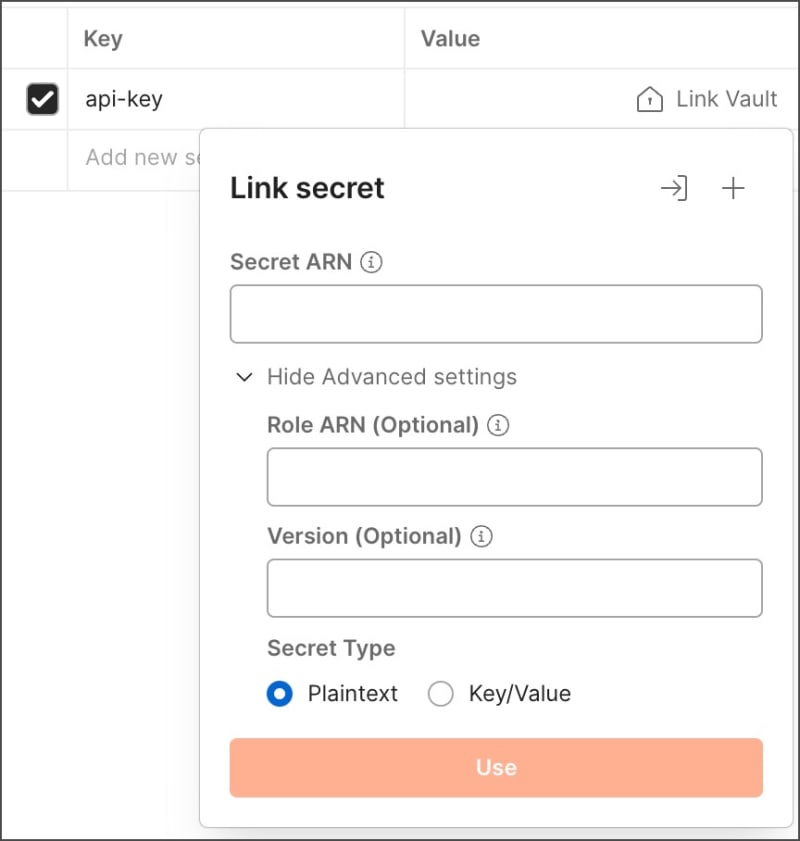This screenshot has width=800, height=841.
Task: Click the Link Vault text link
Action: (725, 99)
